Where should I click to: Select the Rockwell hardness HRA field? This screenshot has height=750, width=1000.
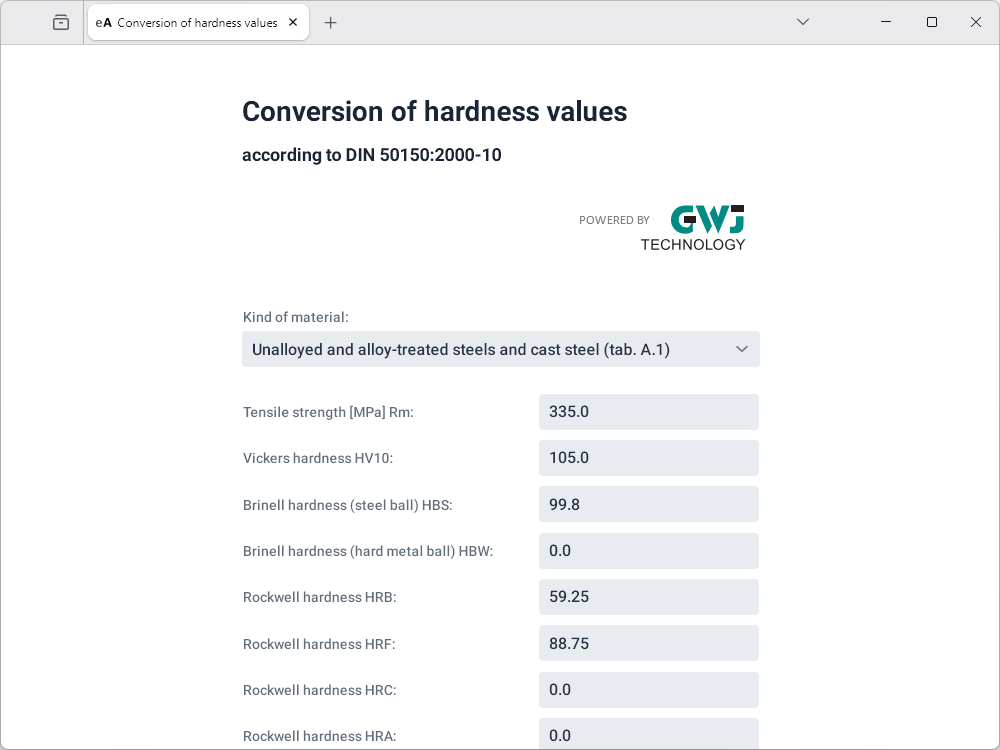tap(648, 734)
